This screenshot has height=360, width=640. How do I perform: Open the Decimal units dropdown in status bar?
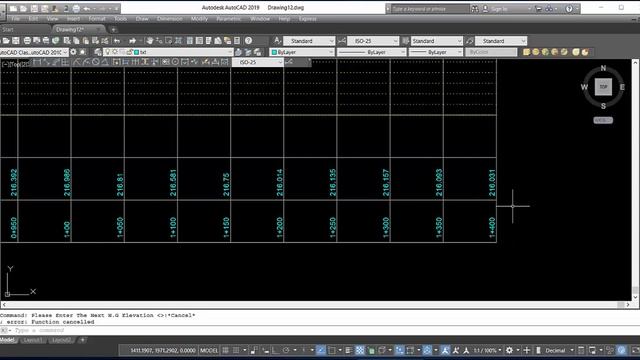coord(559,350)
